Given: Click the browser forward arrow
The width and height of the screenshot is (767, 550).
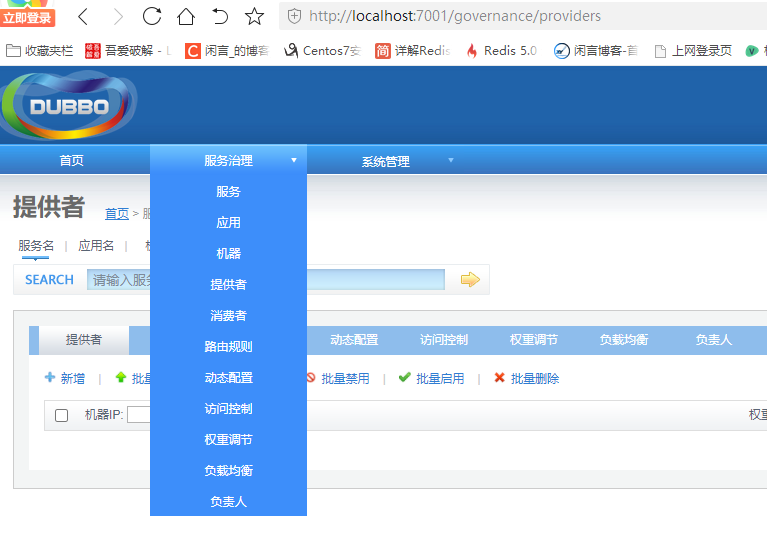Looking at the screenshot, I should pyautogui.click(x=118, y=17).
